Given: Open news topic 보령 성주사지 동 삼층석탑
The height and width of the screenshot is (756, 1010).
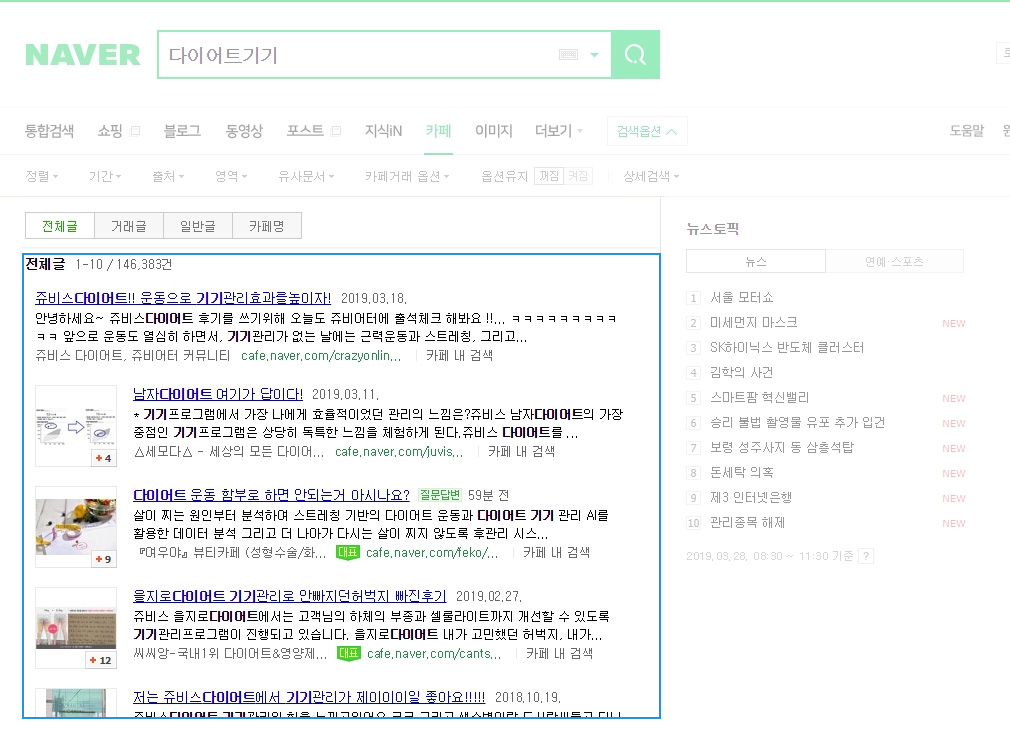Looking at the screenshot, I should 781,448.
